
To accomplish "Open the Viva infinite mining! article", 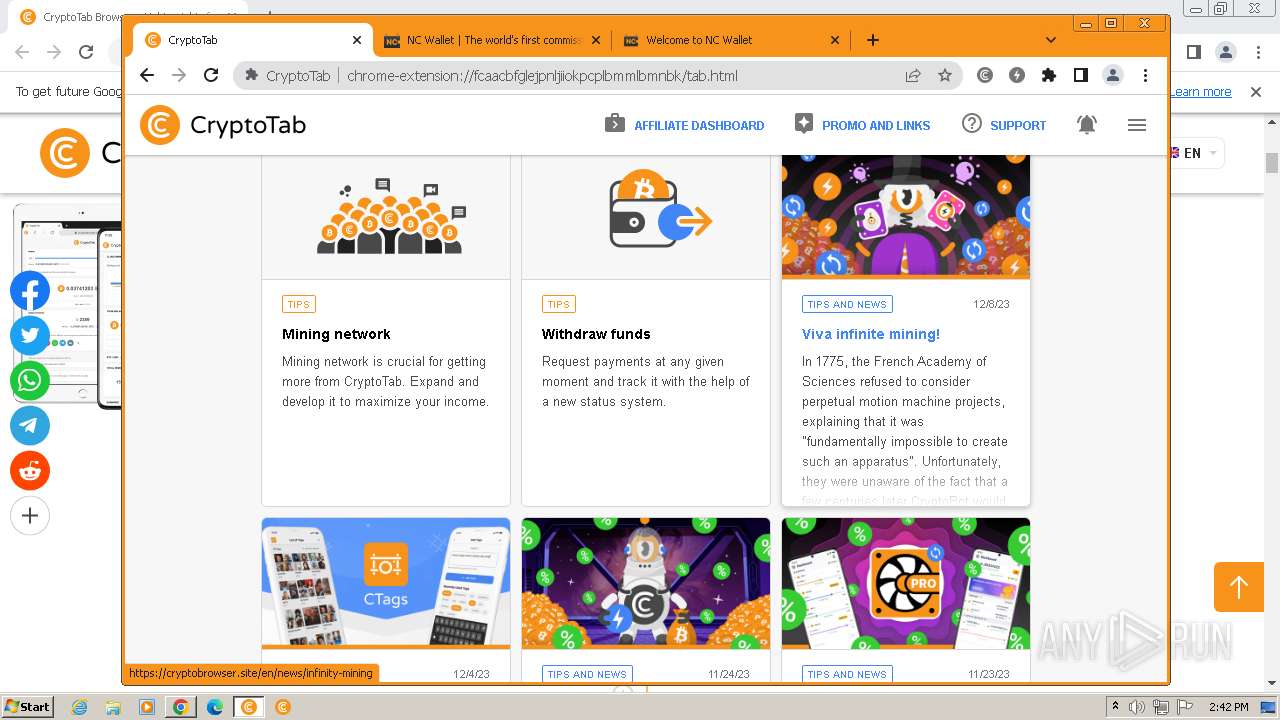I will point(871,334).
